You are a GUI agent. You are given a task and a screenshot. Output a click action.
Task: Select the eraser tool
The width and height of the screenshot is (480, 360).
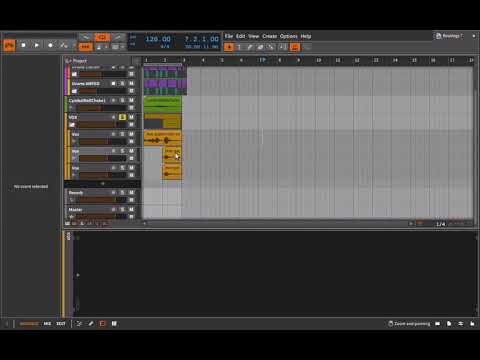click(x=260, y=47)
